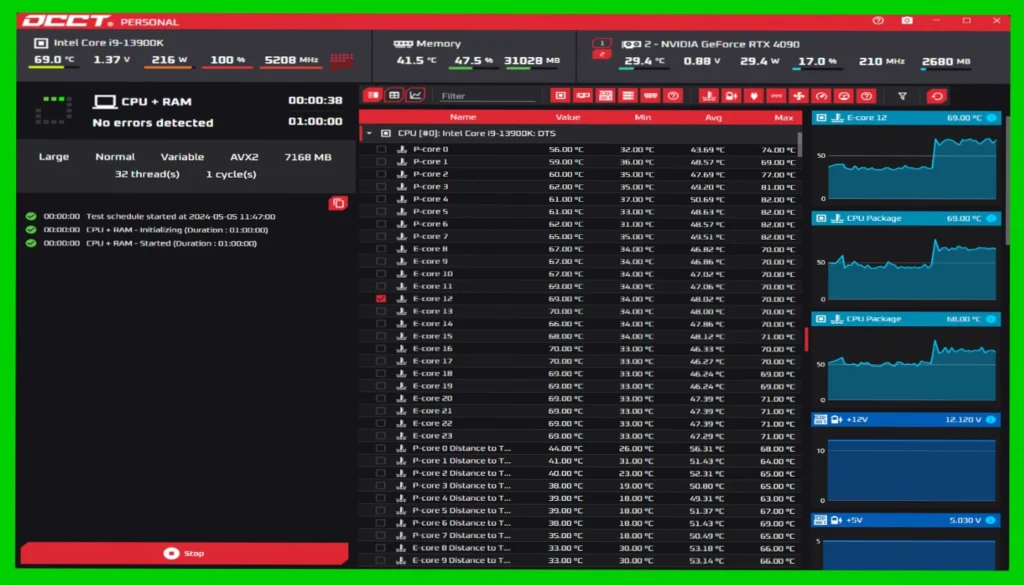1024x585 pixels.
Task: Check the P-core 0 Distance to T... checkbox
Action: (381, 448)
